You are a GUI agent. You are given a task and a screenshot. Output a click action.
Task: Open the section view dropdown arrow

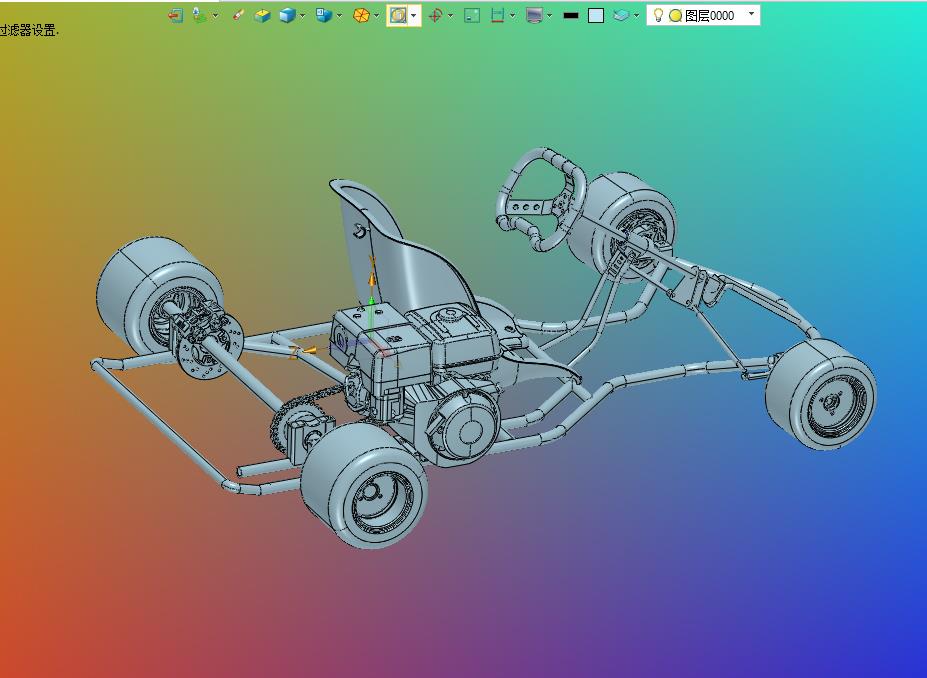(513, 16)
